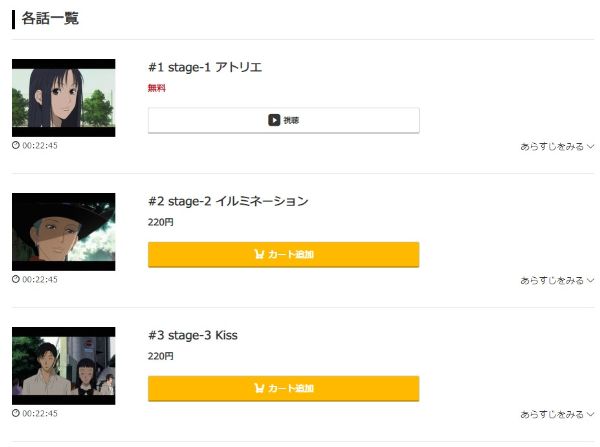
Task: Open the stage-2 イルミネーション thumbnail
Action: click(63, 232)
